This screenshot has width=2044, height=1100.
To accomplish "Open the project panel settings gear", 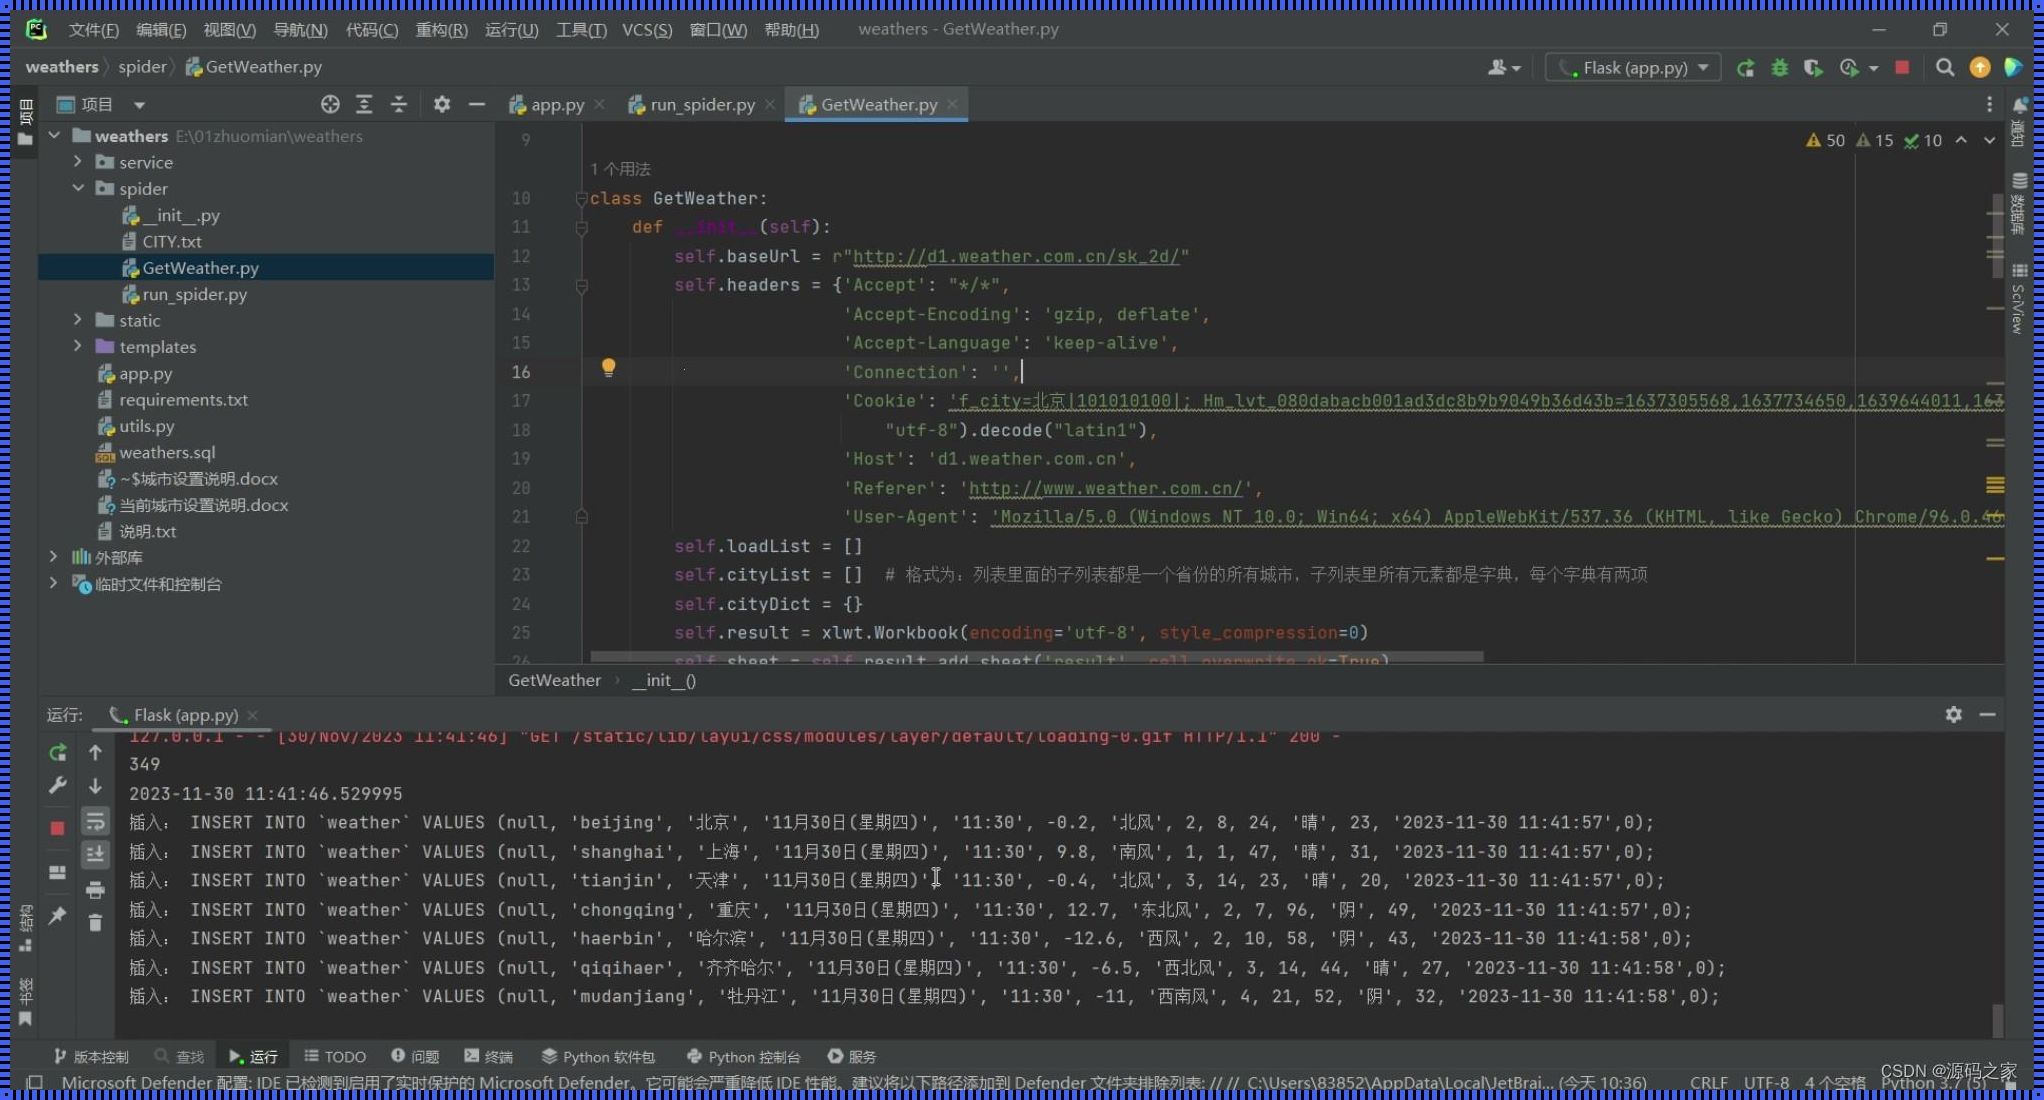I will point(442,104).
